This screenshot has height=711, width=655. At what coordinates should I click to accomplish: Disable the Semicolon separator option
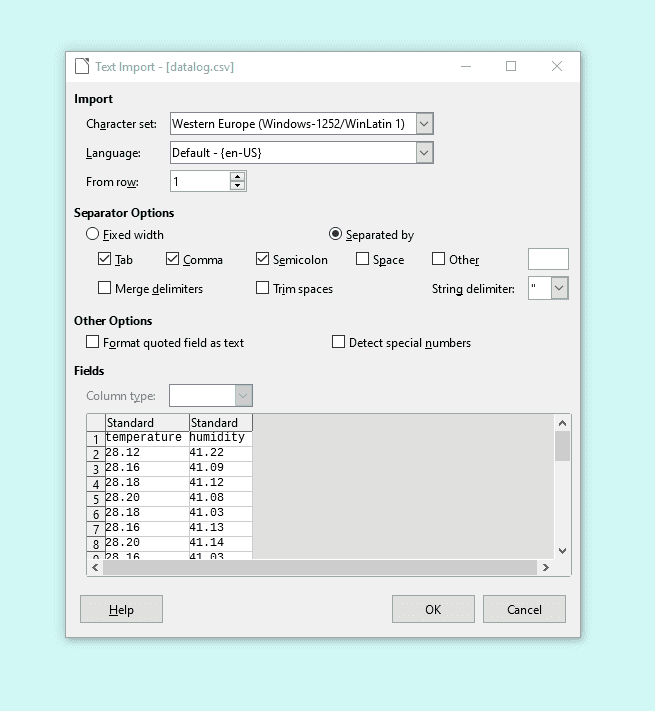[263, 260]
